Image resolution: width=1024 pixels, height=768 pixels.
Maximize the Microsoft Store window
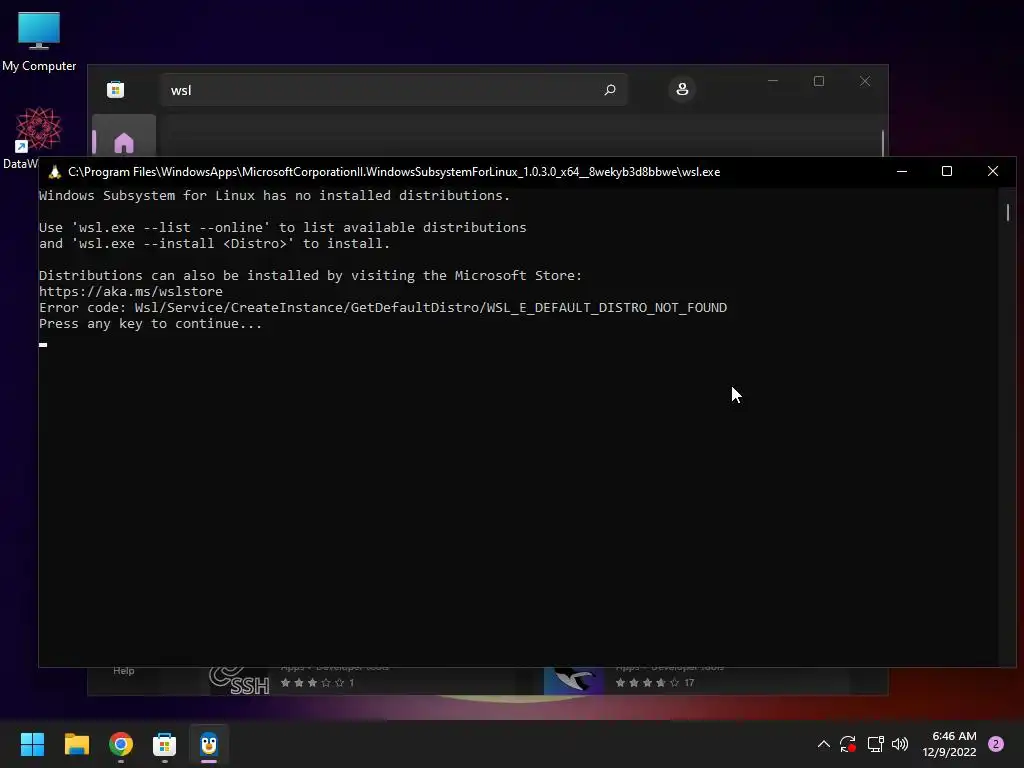[819, 81]
